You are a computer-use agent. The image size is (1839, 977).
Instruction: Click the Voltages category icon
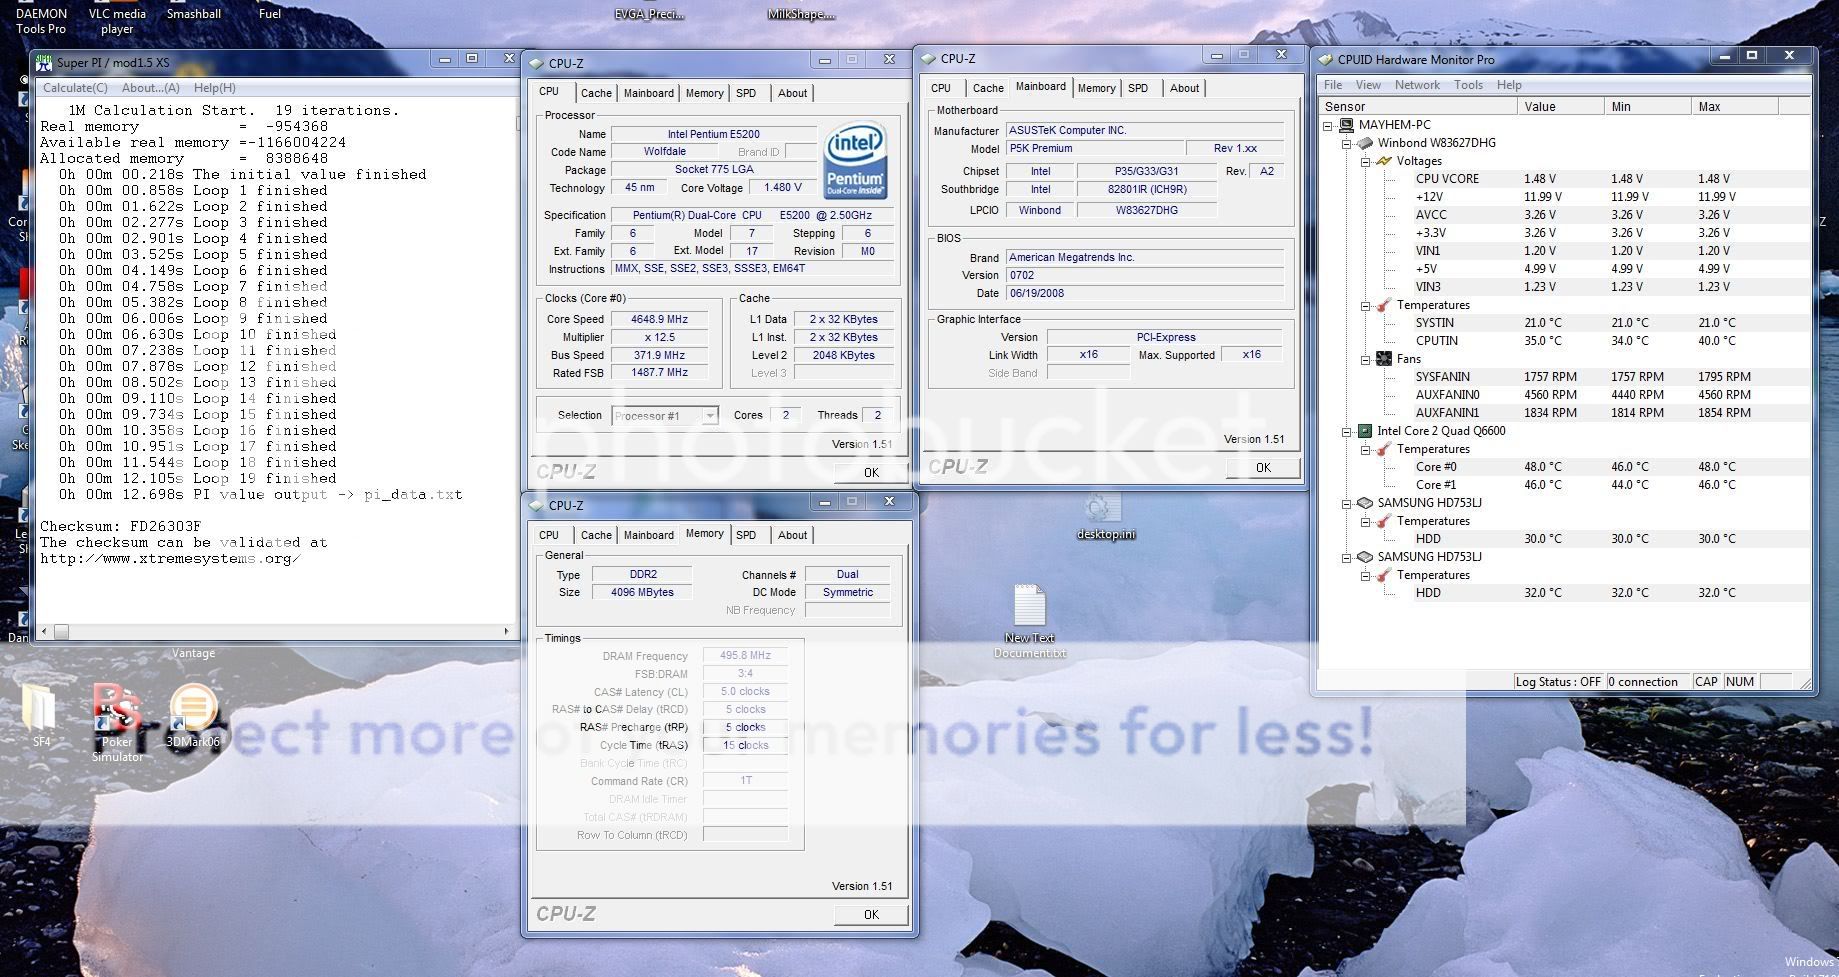(x=1384, y=161)
